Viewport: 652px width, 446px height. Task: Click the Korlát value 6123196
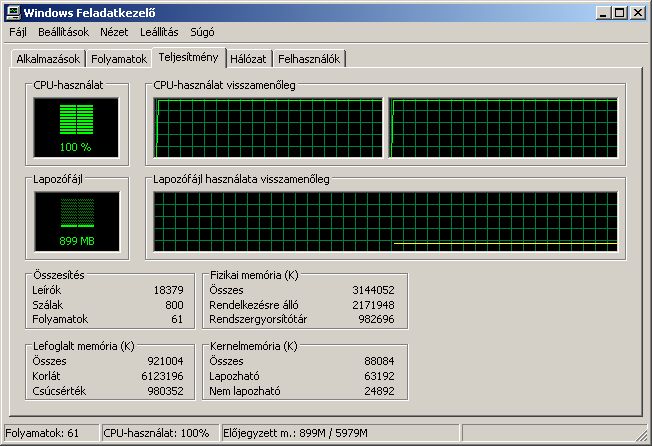click(162, 376)
